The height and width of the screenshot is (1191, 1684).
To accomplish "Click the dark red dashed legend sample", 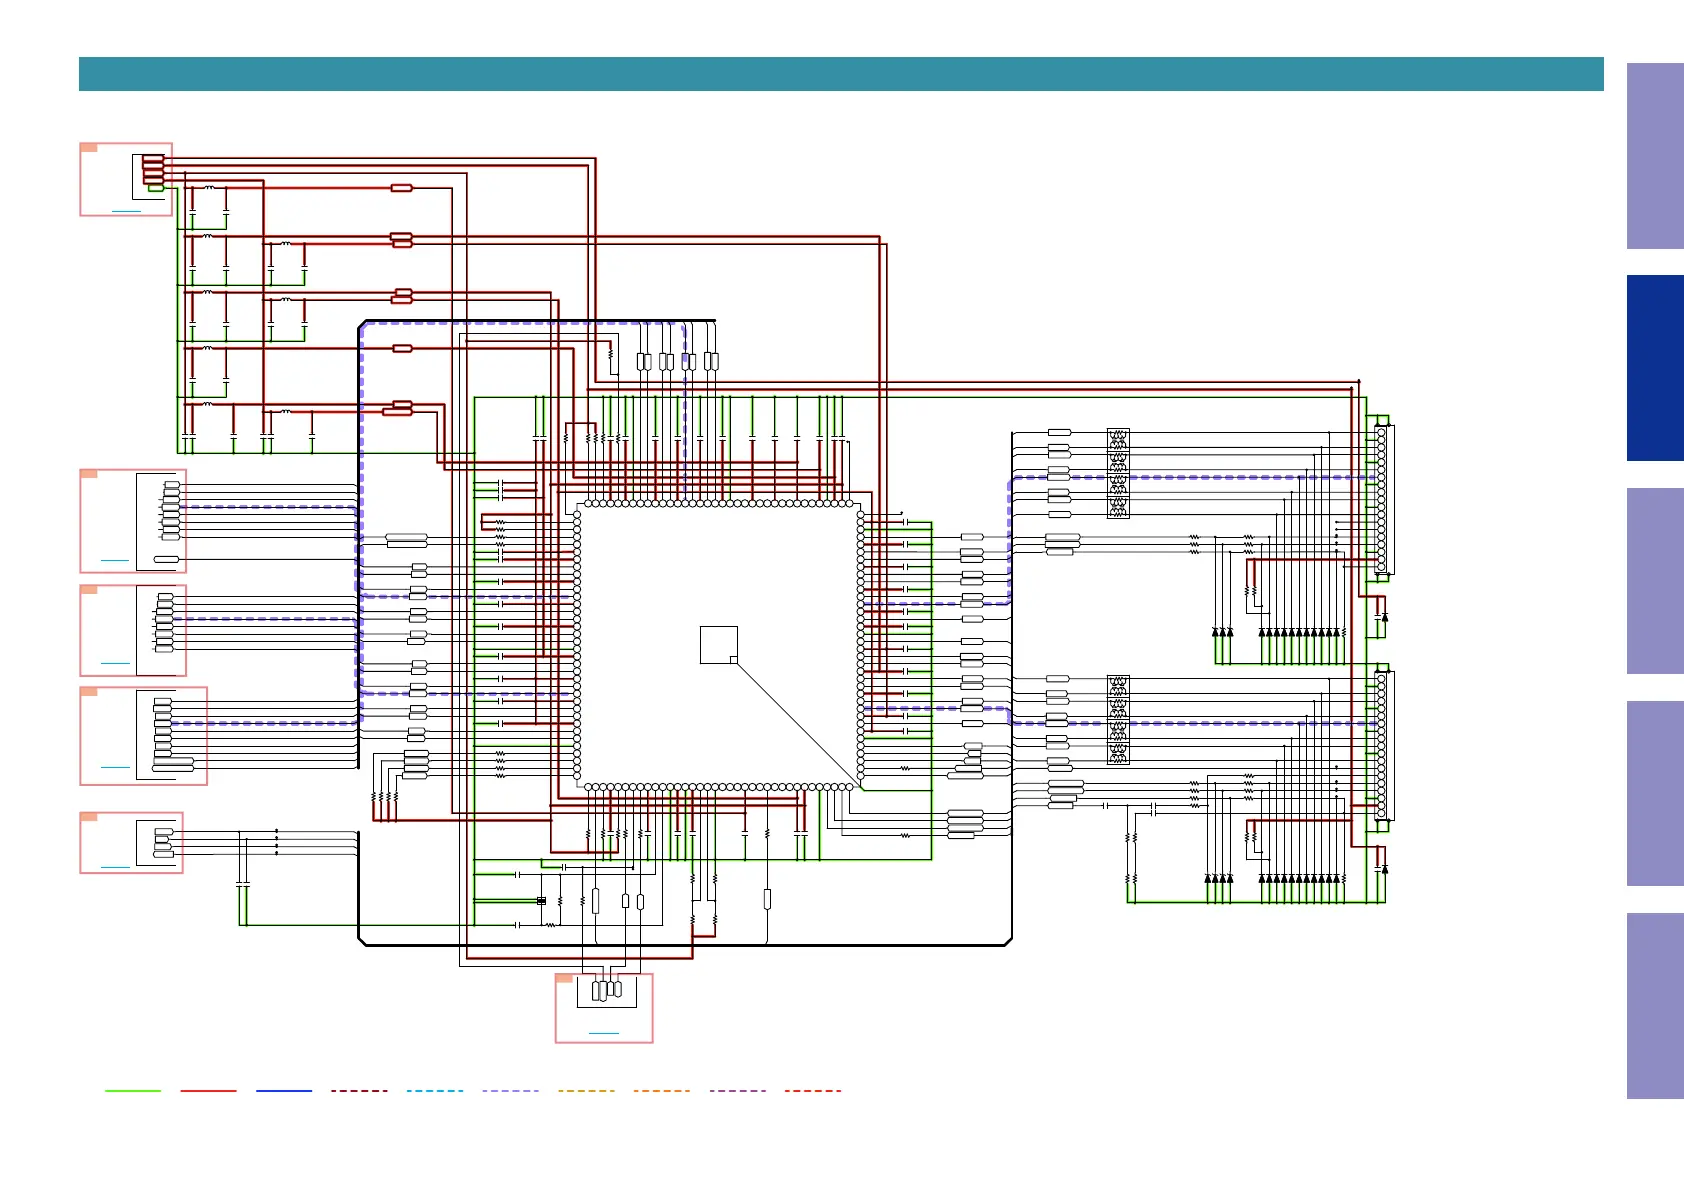I will point(360,1091).
